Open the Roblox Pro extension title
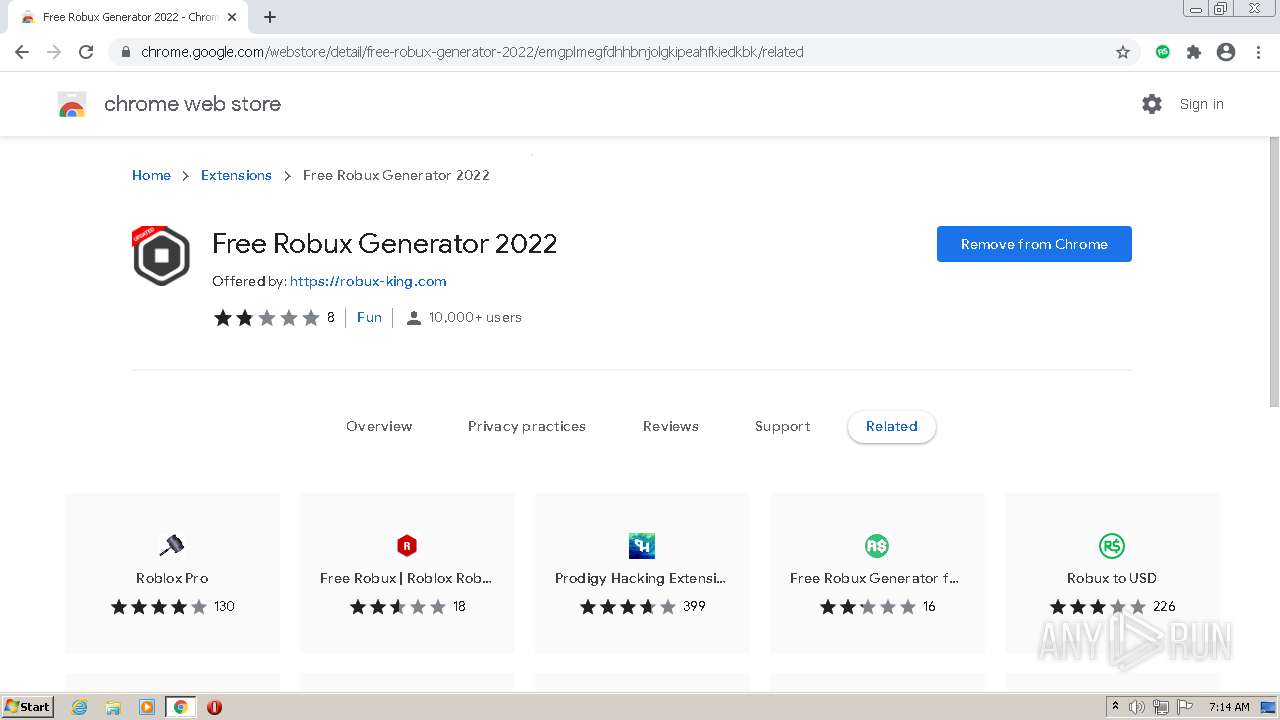 click(172, 578)
